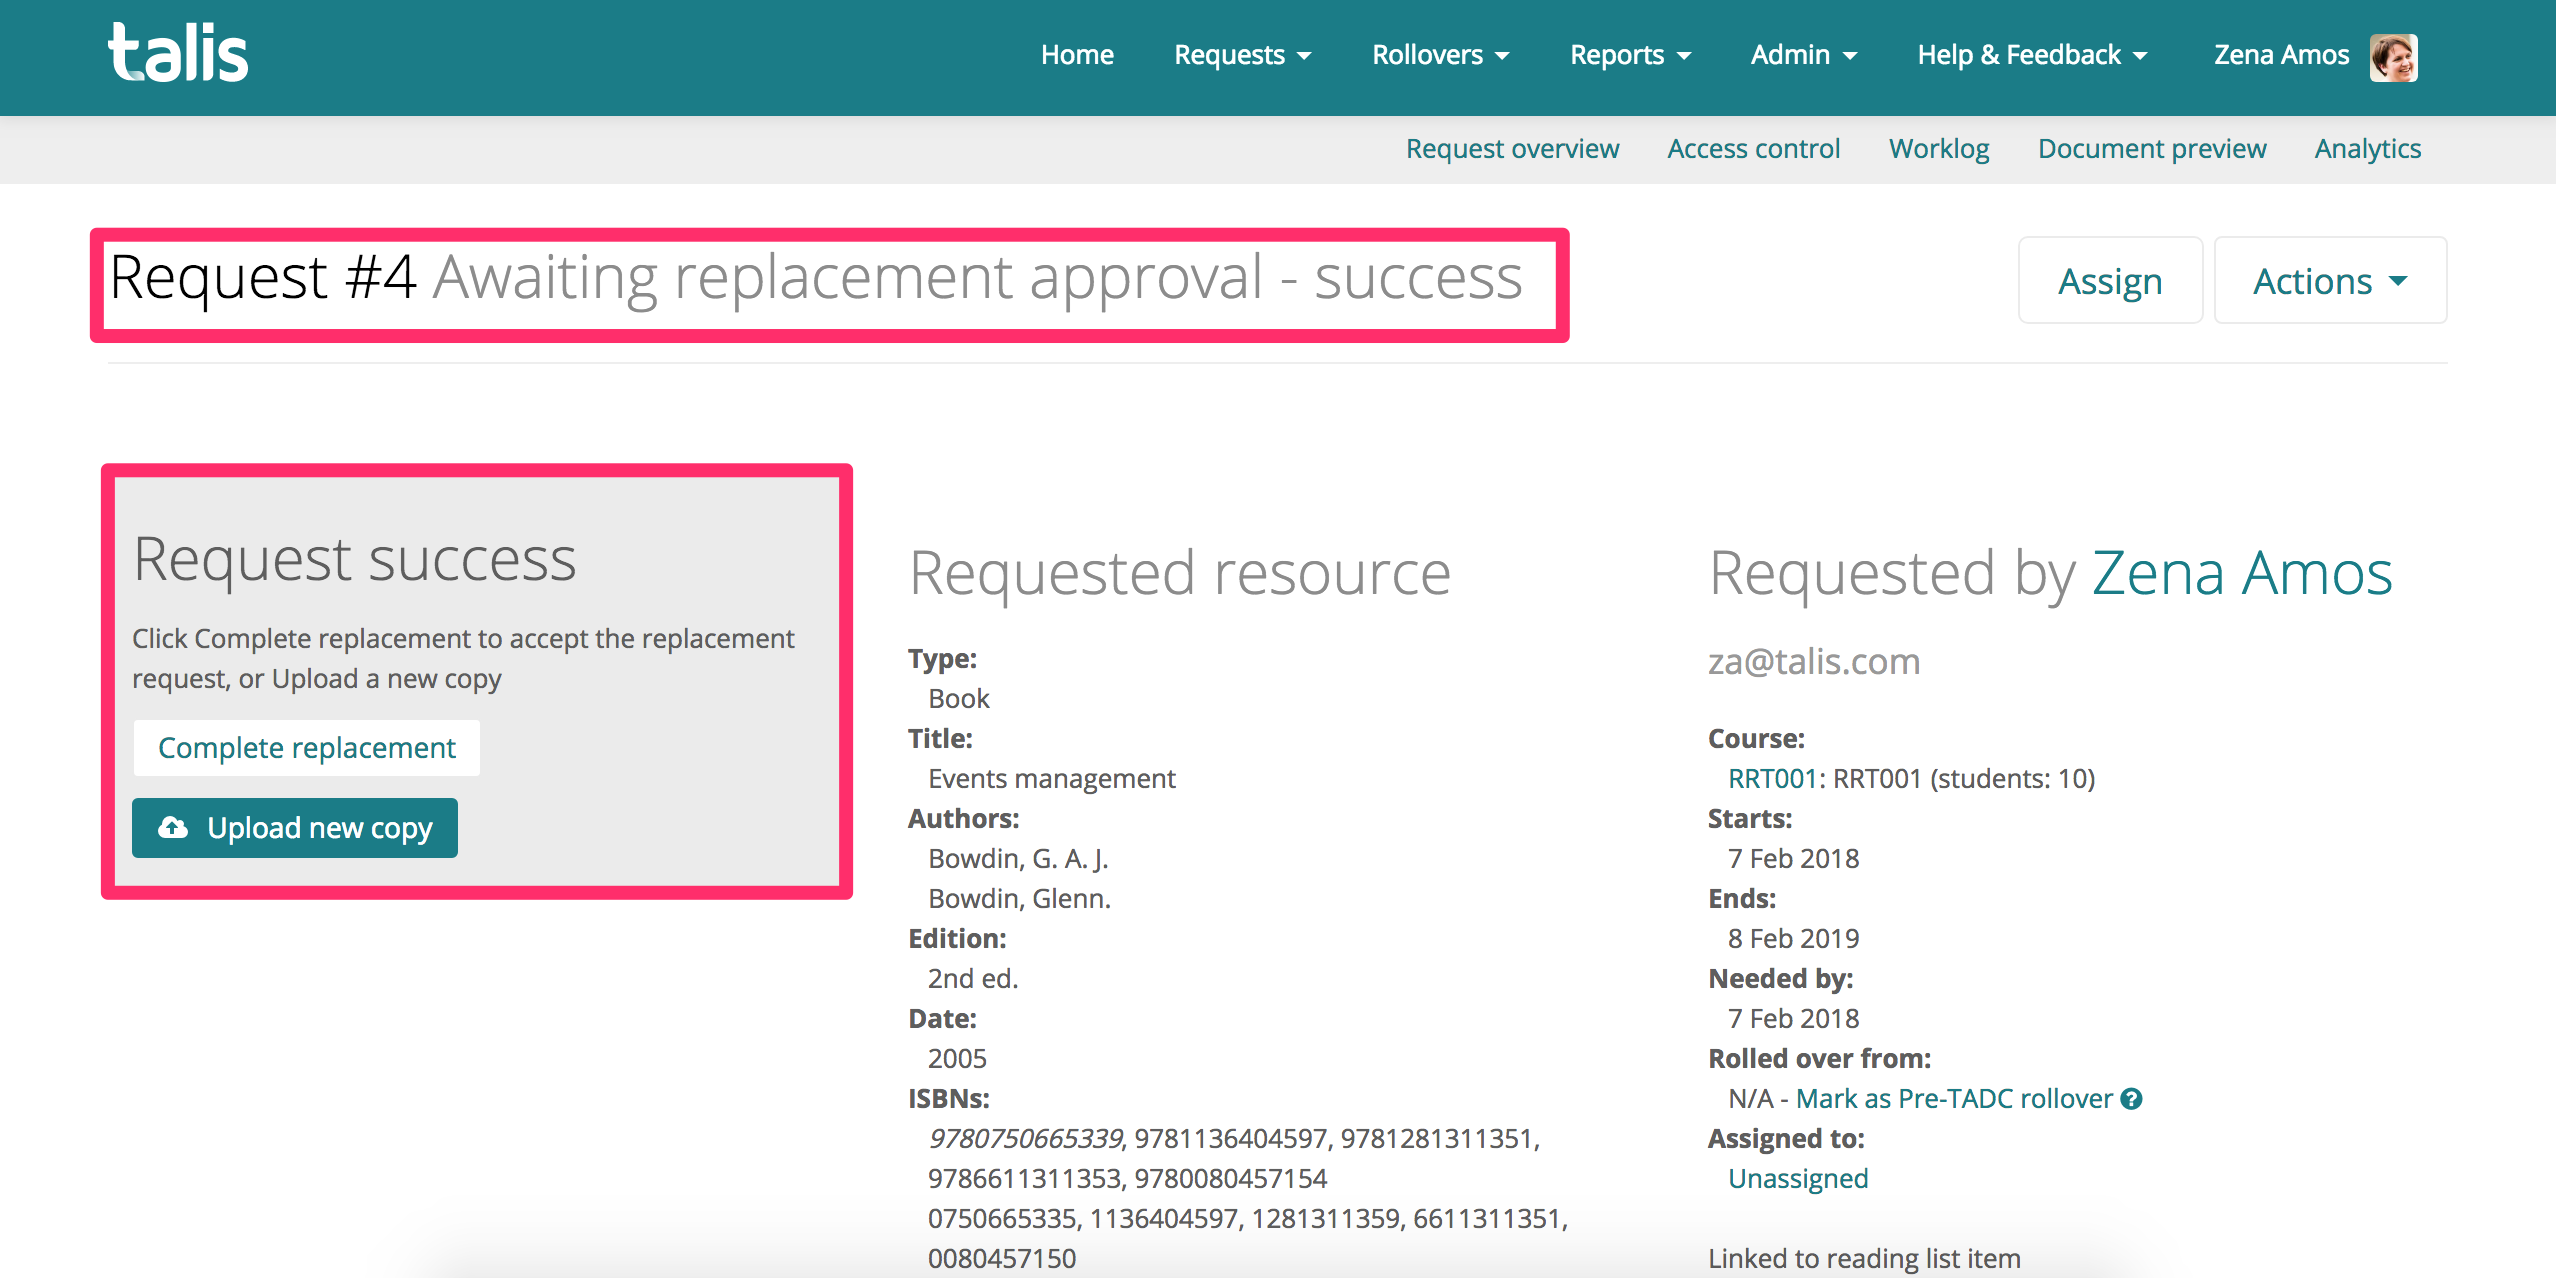
Task: Click the help question mark beside Pre-TADC rollover
Action: click(x=2132, y=1098)
